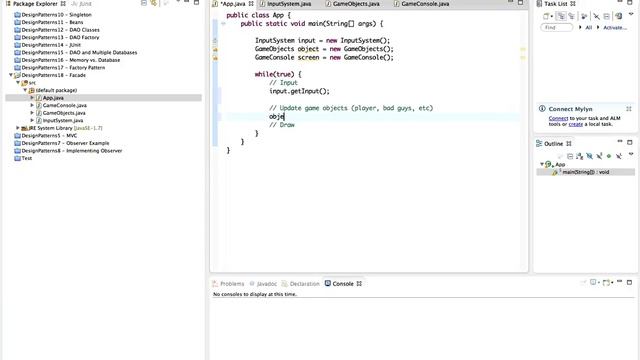The height and width of the screenshot is (360, 640).
Task: Collapse all tasks in Task List toolbar
Action: tap(607, 16)
